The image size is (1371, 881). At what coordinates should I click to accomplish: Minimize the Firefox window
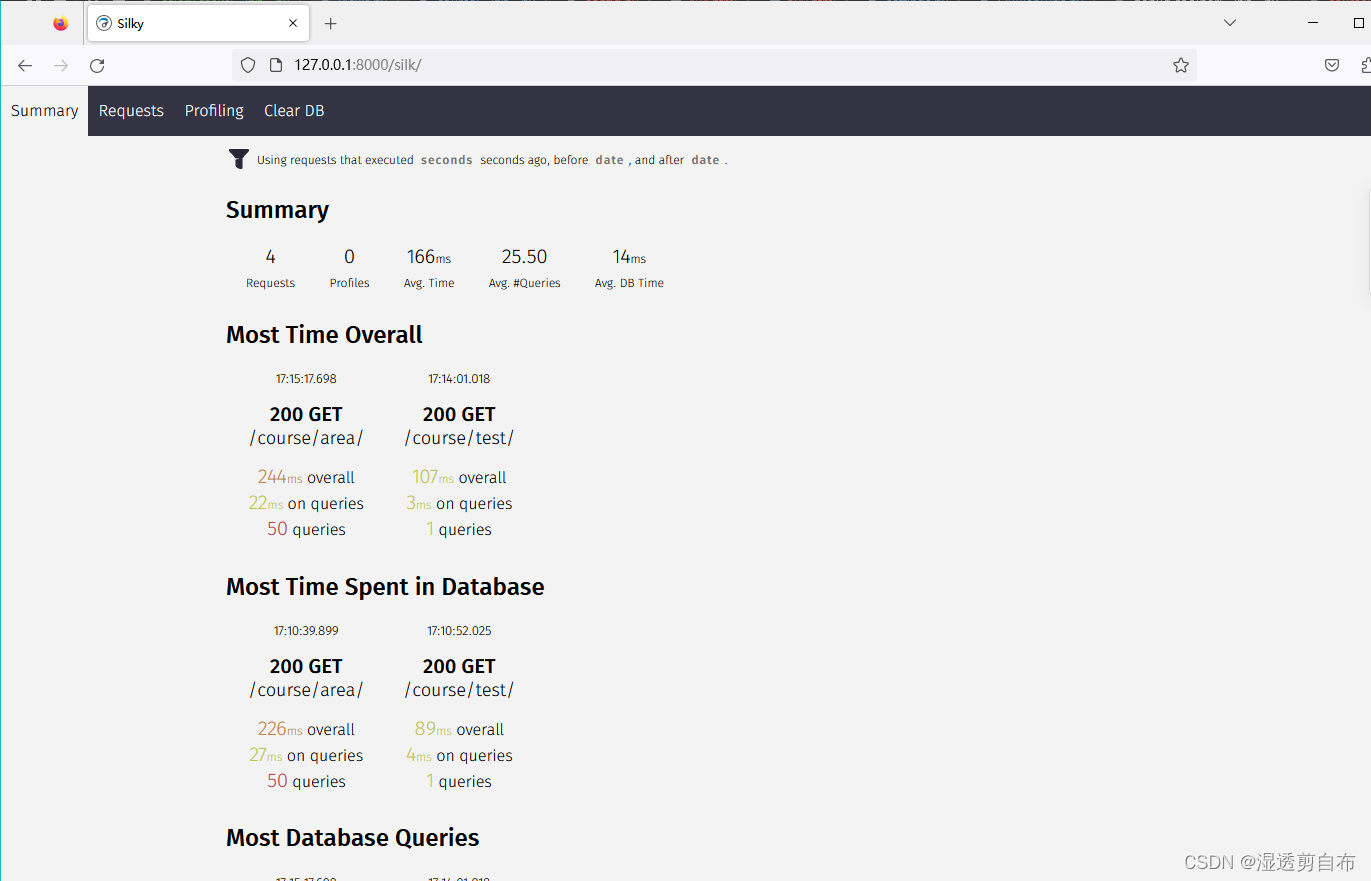(x=1312, y=23)
